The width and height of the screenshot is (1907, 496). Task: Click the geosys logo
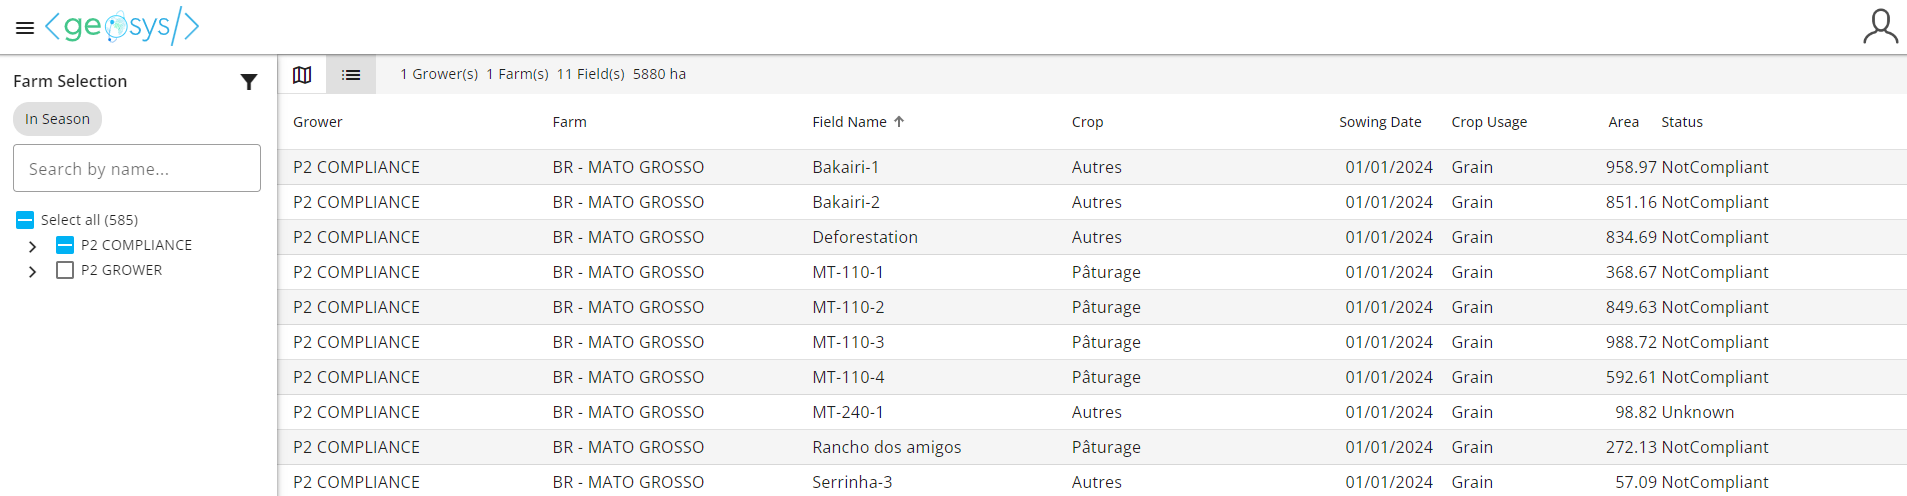coord(122,26)
